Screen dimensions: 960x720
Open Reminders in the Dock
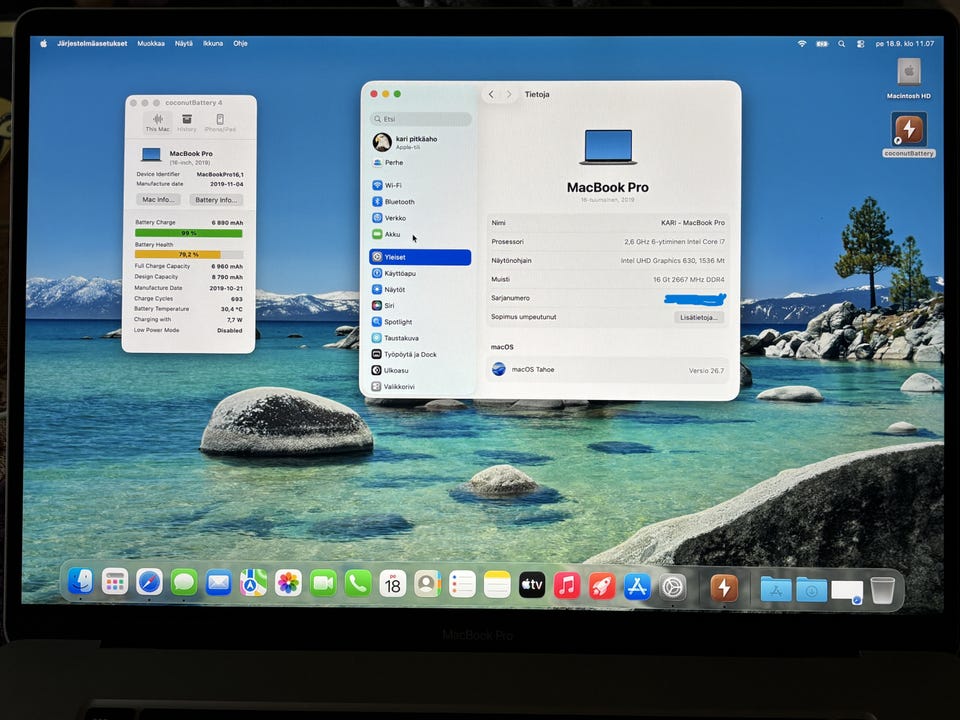462,585
